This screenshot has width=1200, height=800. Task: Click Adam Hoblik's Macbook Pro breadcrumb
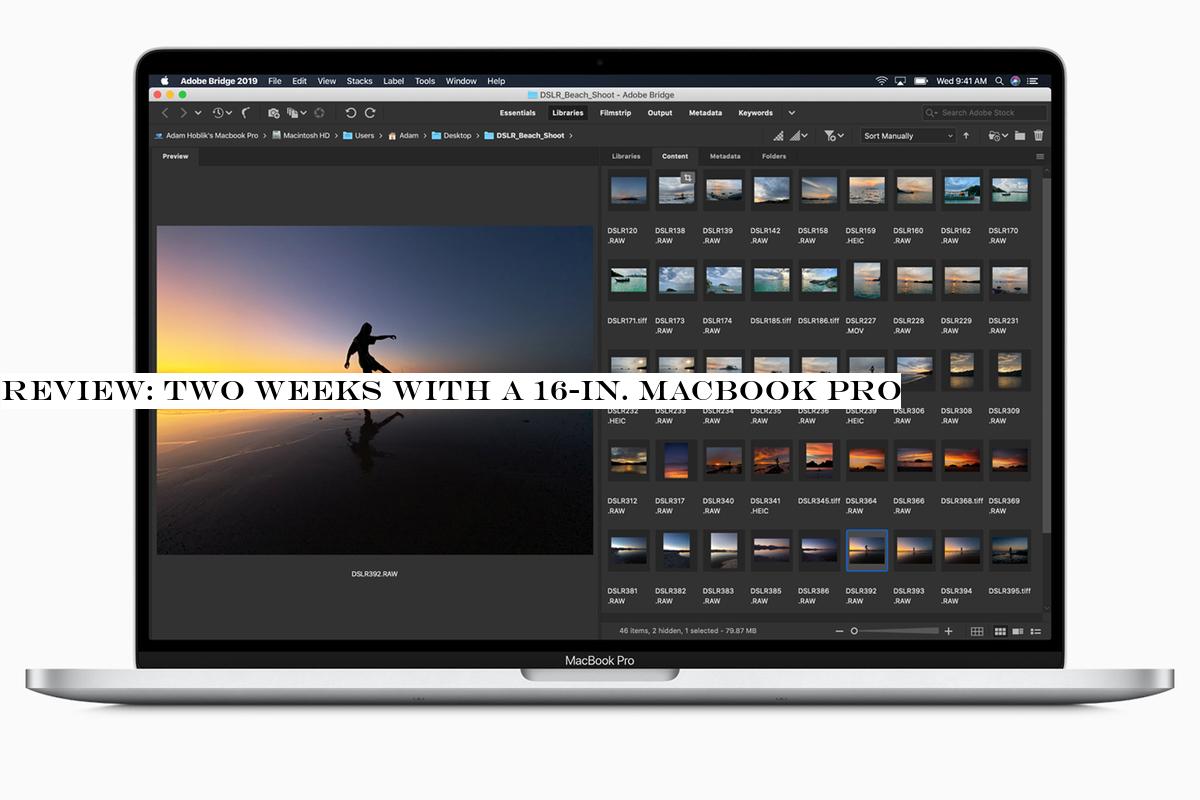(x=206, y=135)
